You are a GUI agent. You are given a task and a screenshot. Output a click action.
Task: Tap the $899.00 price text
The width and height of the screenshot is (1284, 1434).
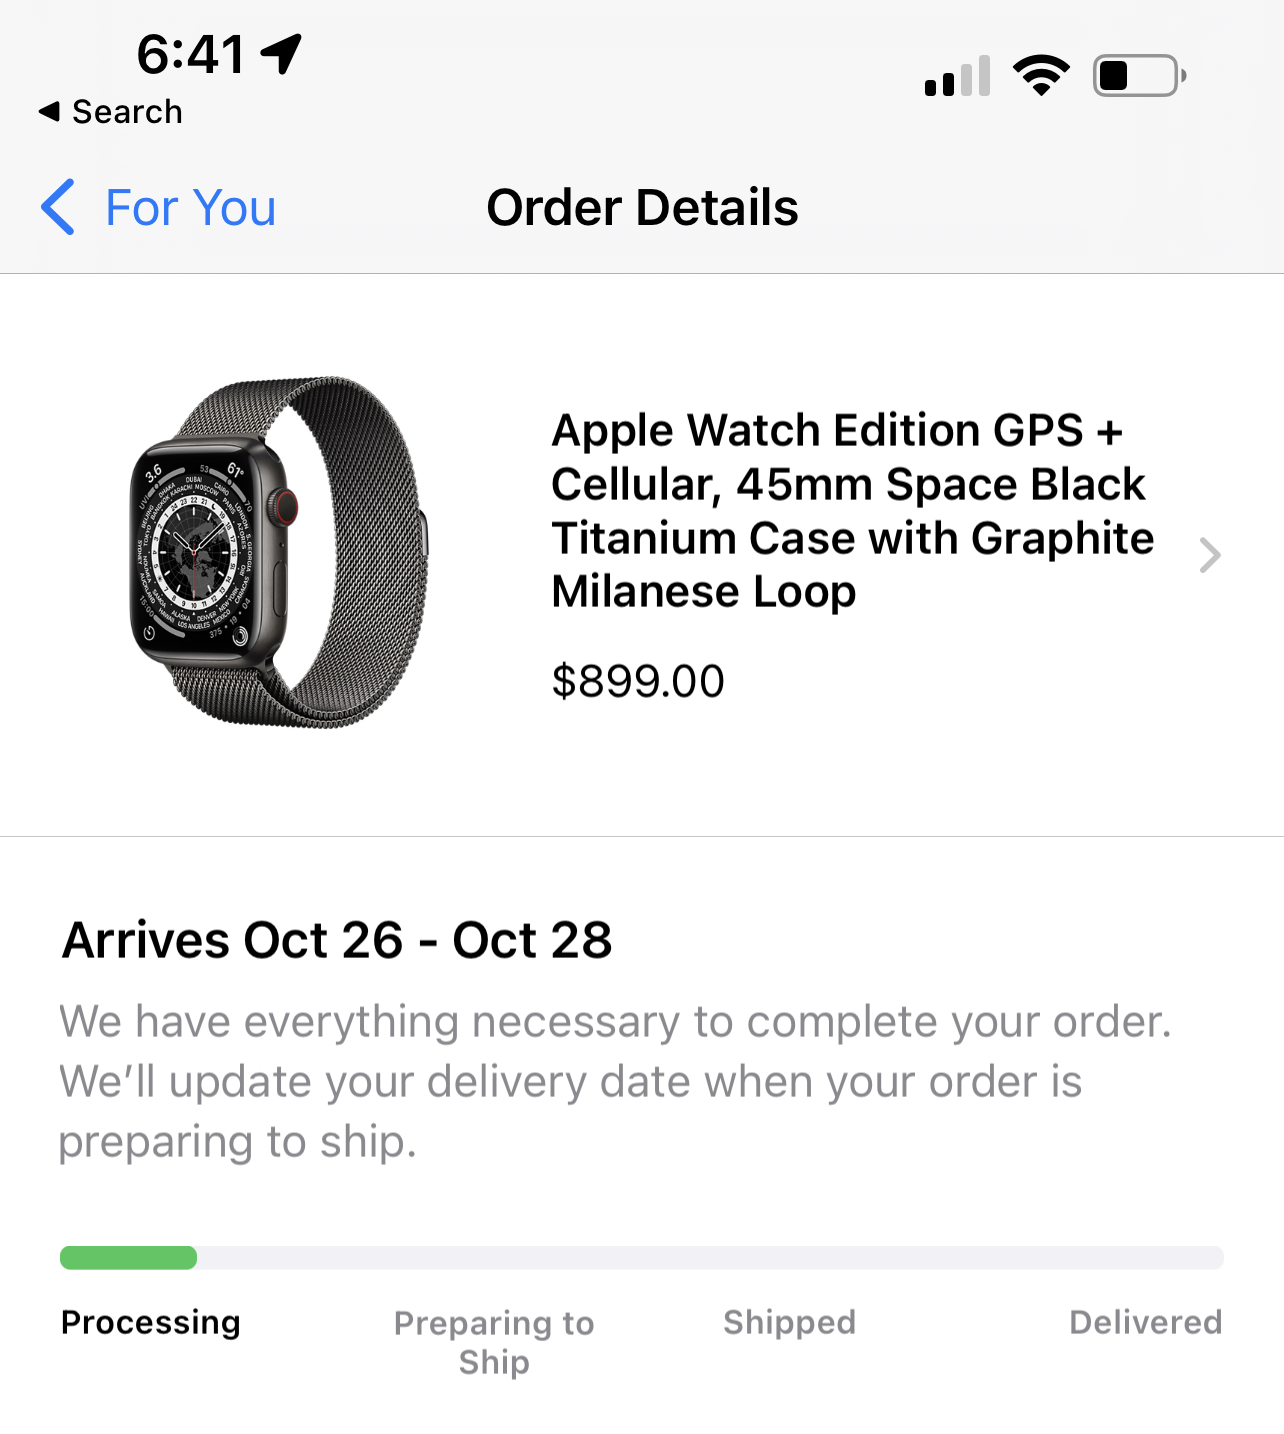pos(638,682)
